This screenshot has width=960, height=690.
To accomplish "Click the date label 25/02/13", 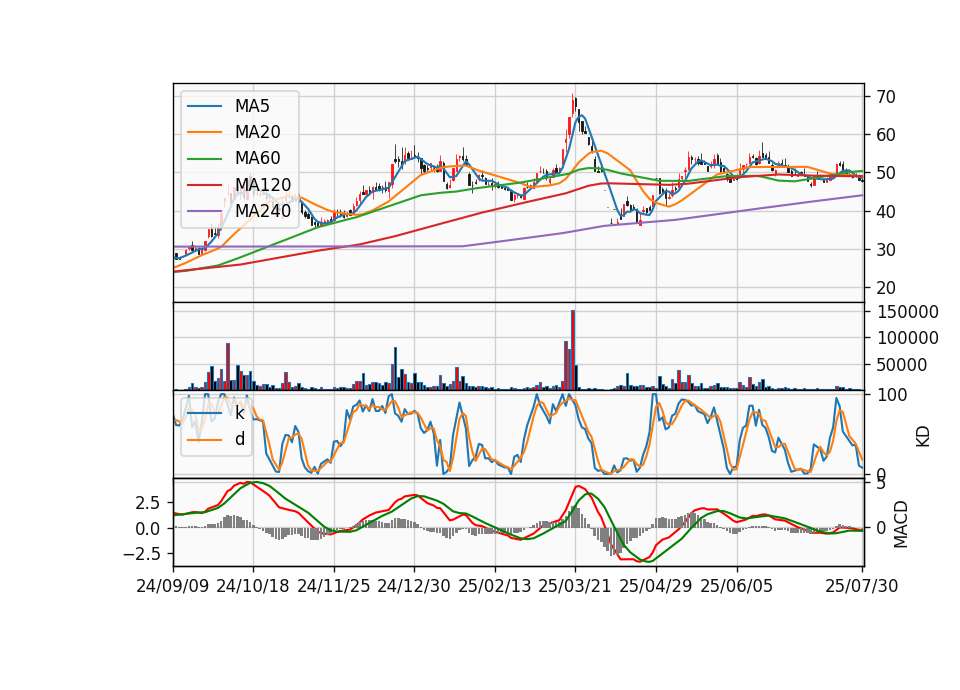I will (x=495, y=586).
